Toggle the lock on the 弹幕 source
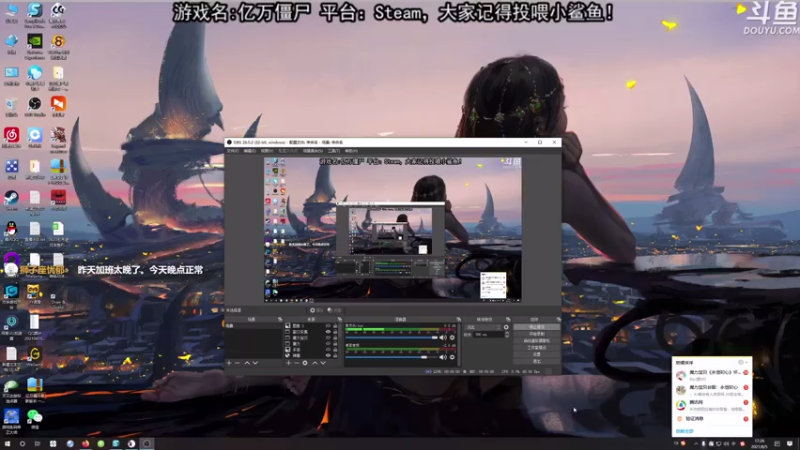This screenshot has width=800, height=450. [x=335, y=356]
